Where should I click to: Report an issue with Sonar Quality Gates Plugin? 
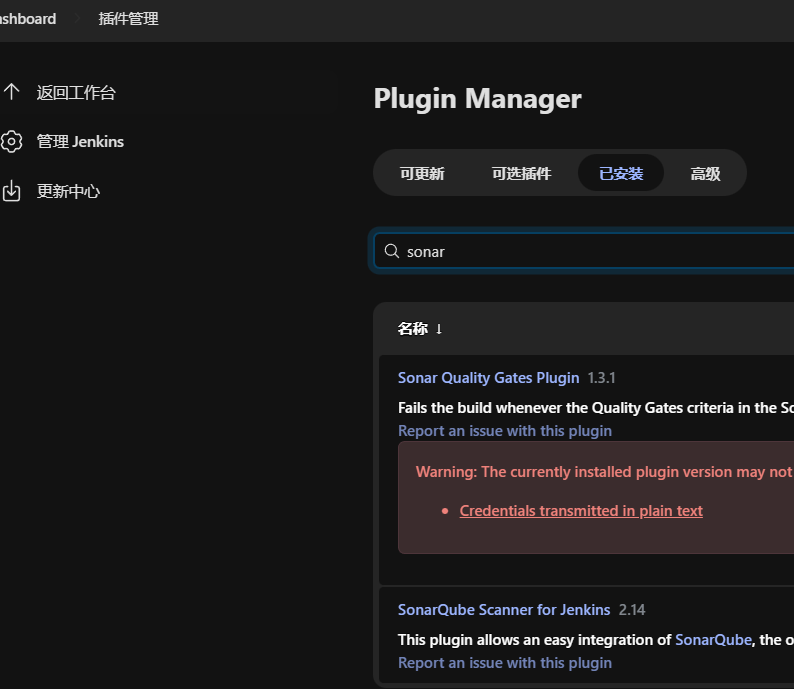[x=504, y=431]
